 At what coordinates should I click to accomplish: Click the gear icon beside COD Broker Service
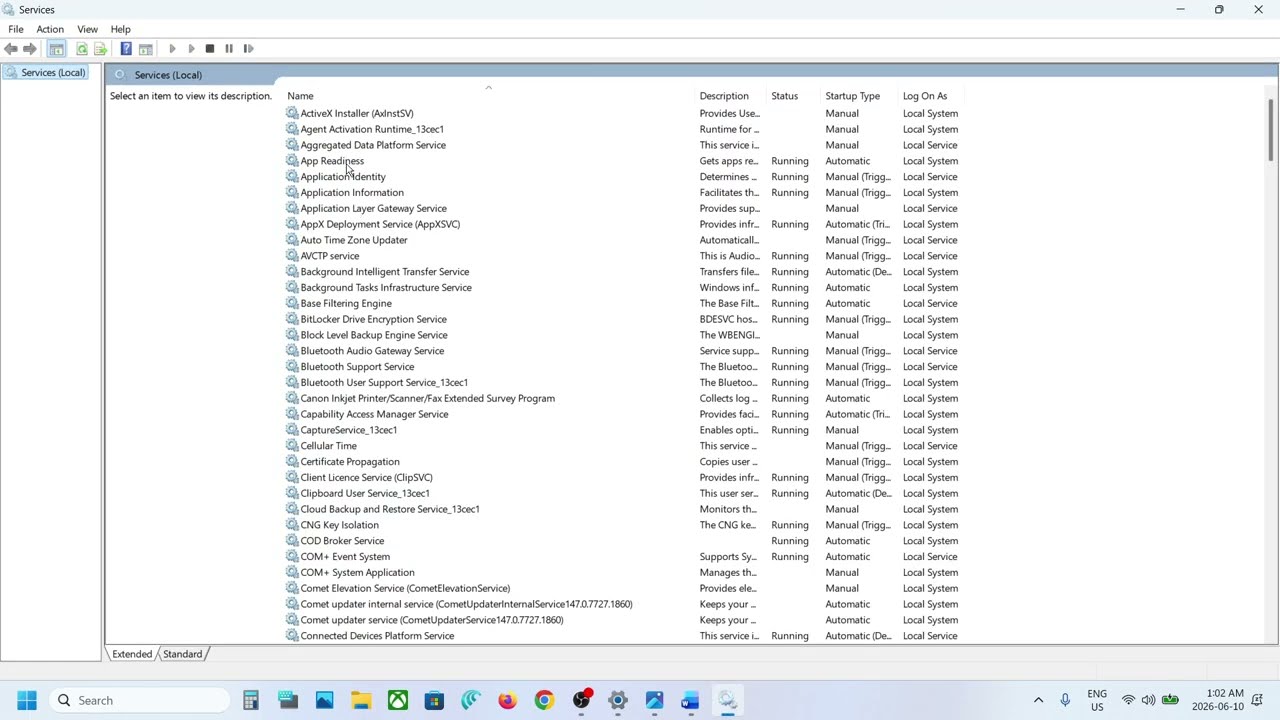pyautogui.click(x=292, y=541)
